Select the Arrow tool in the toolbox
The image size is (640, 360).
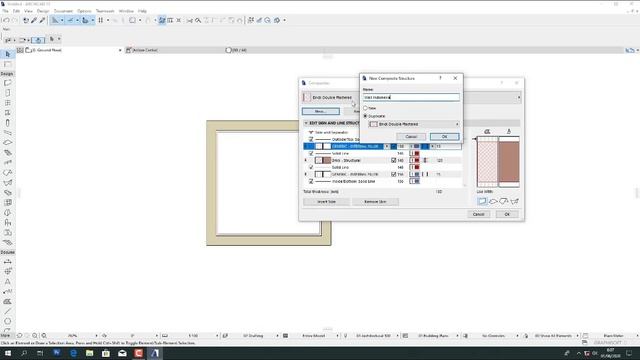pos(7,54)
